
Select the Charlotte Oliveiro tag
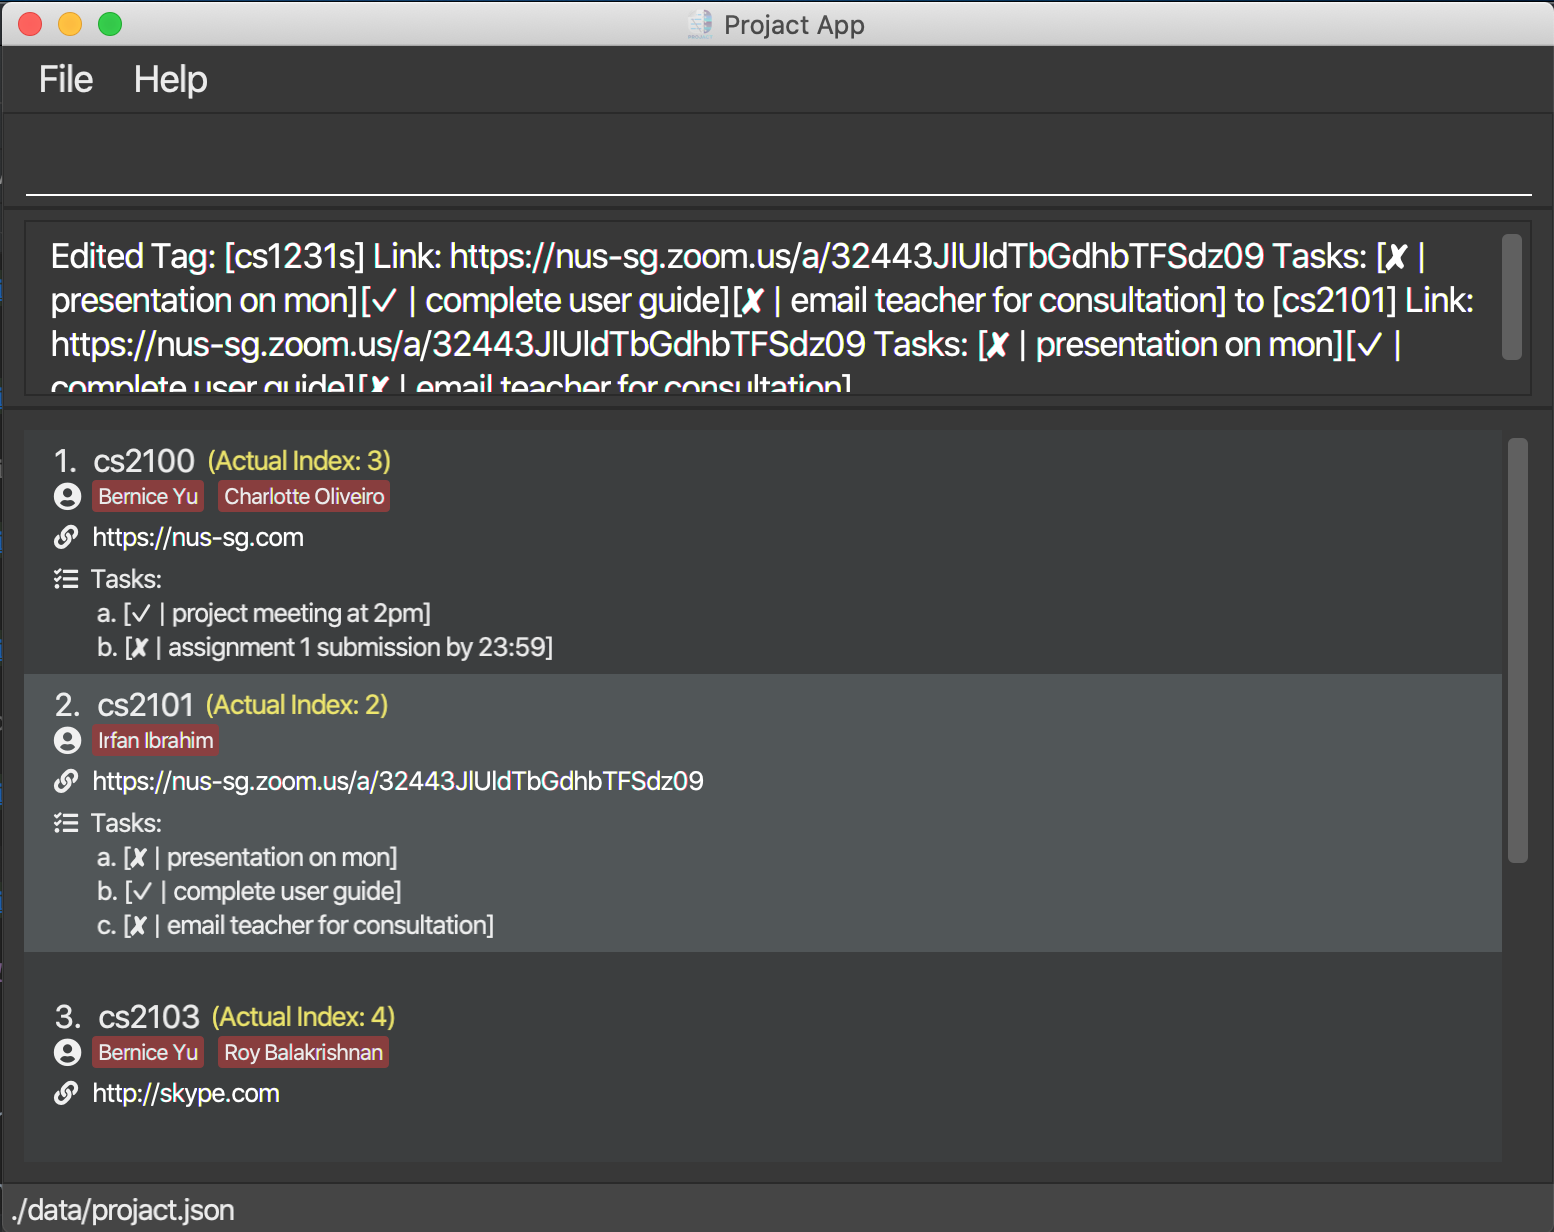point(304,496)
